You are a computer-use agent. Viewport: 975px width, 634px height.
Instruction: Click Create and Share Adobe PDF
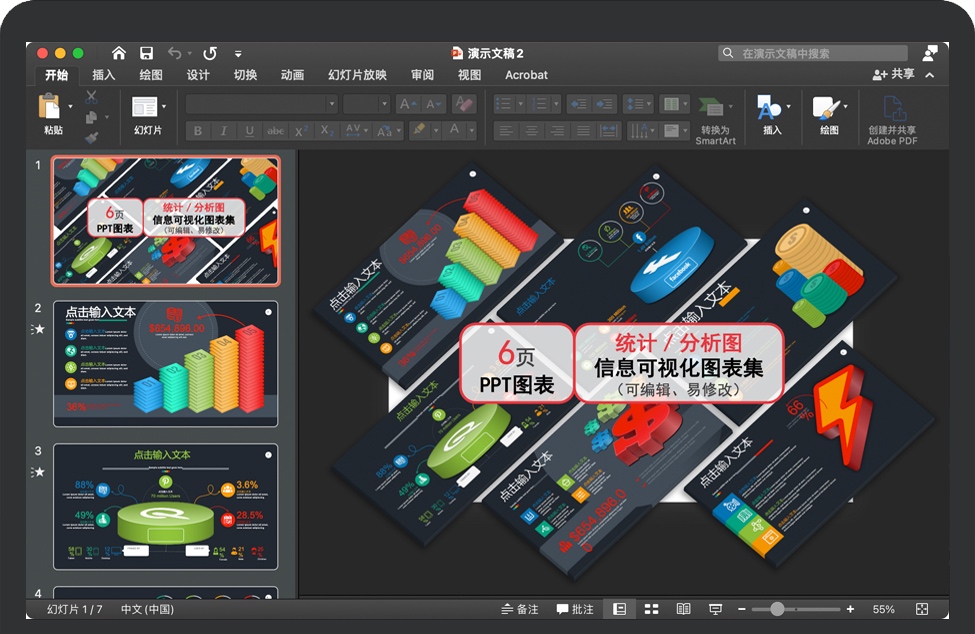click(x=892, y=118)
